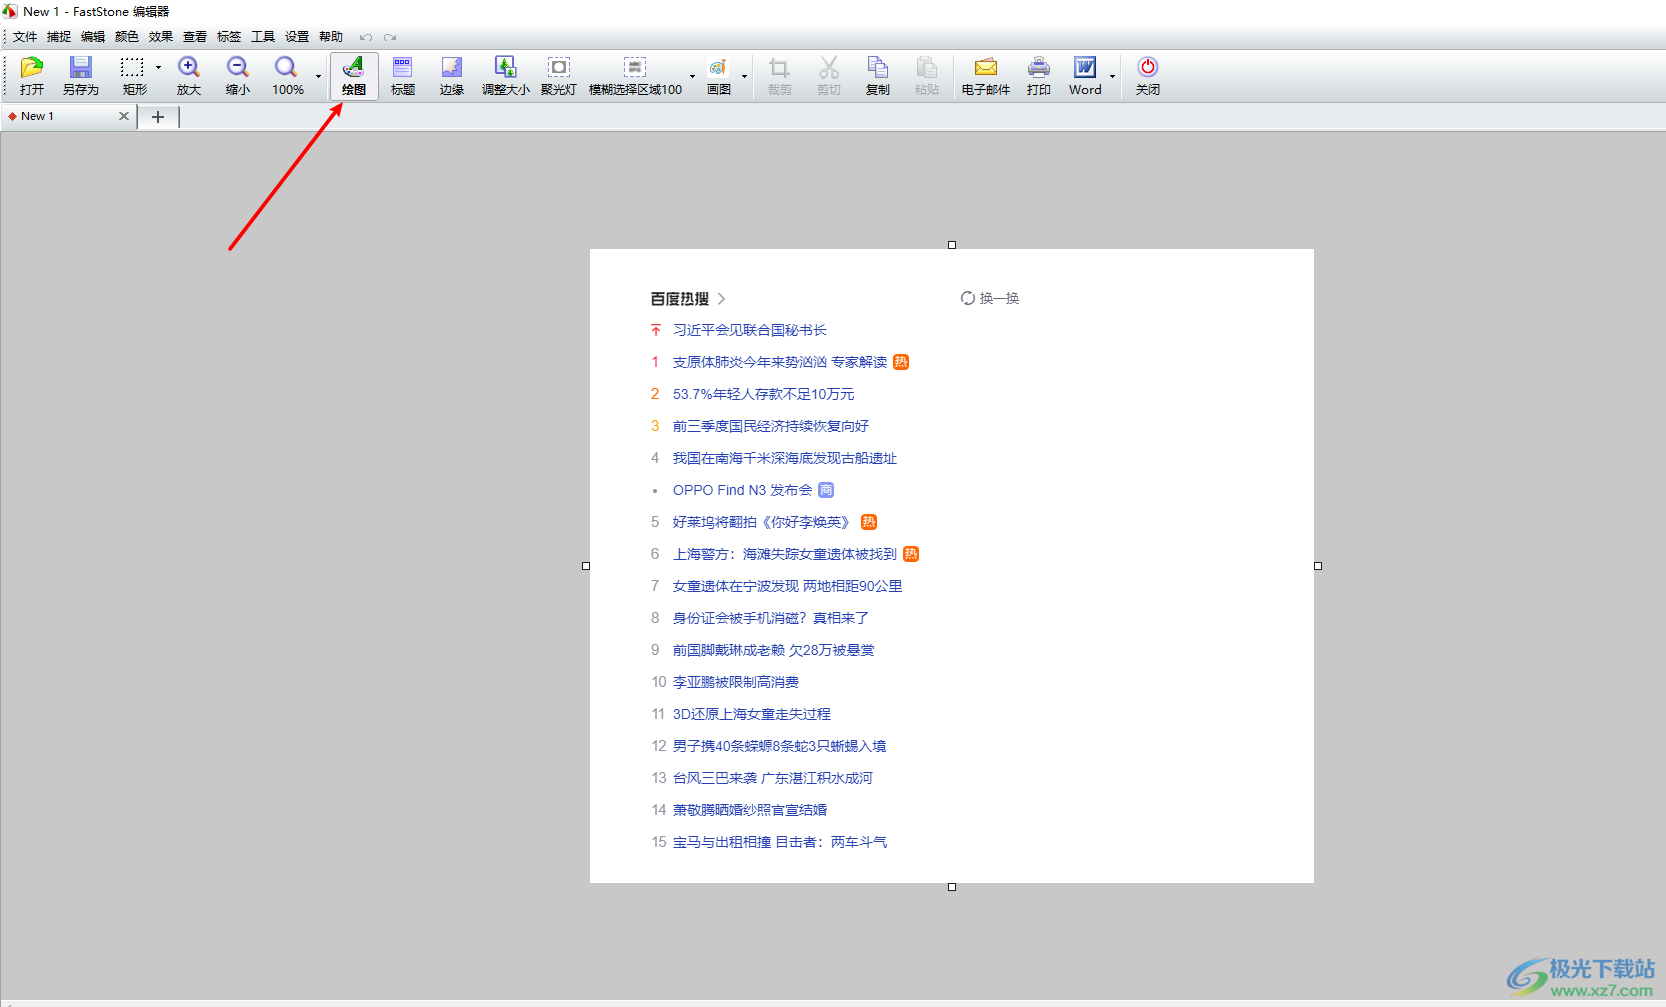The width and height of the screenshot is (1666, 1007).
Task: Open the 捕捉 menu
Action: [x=59, y=37]
